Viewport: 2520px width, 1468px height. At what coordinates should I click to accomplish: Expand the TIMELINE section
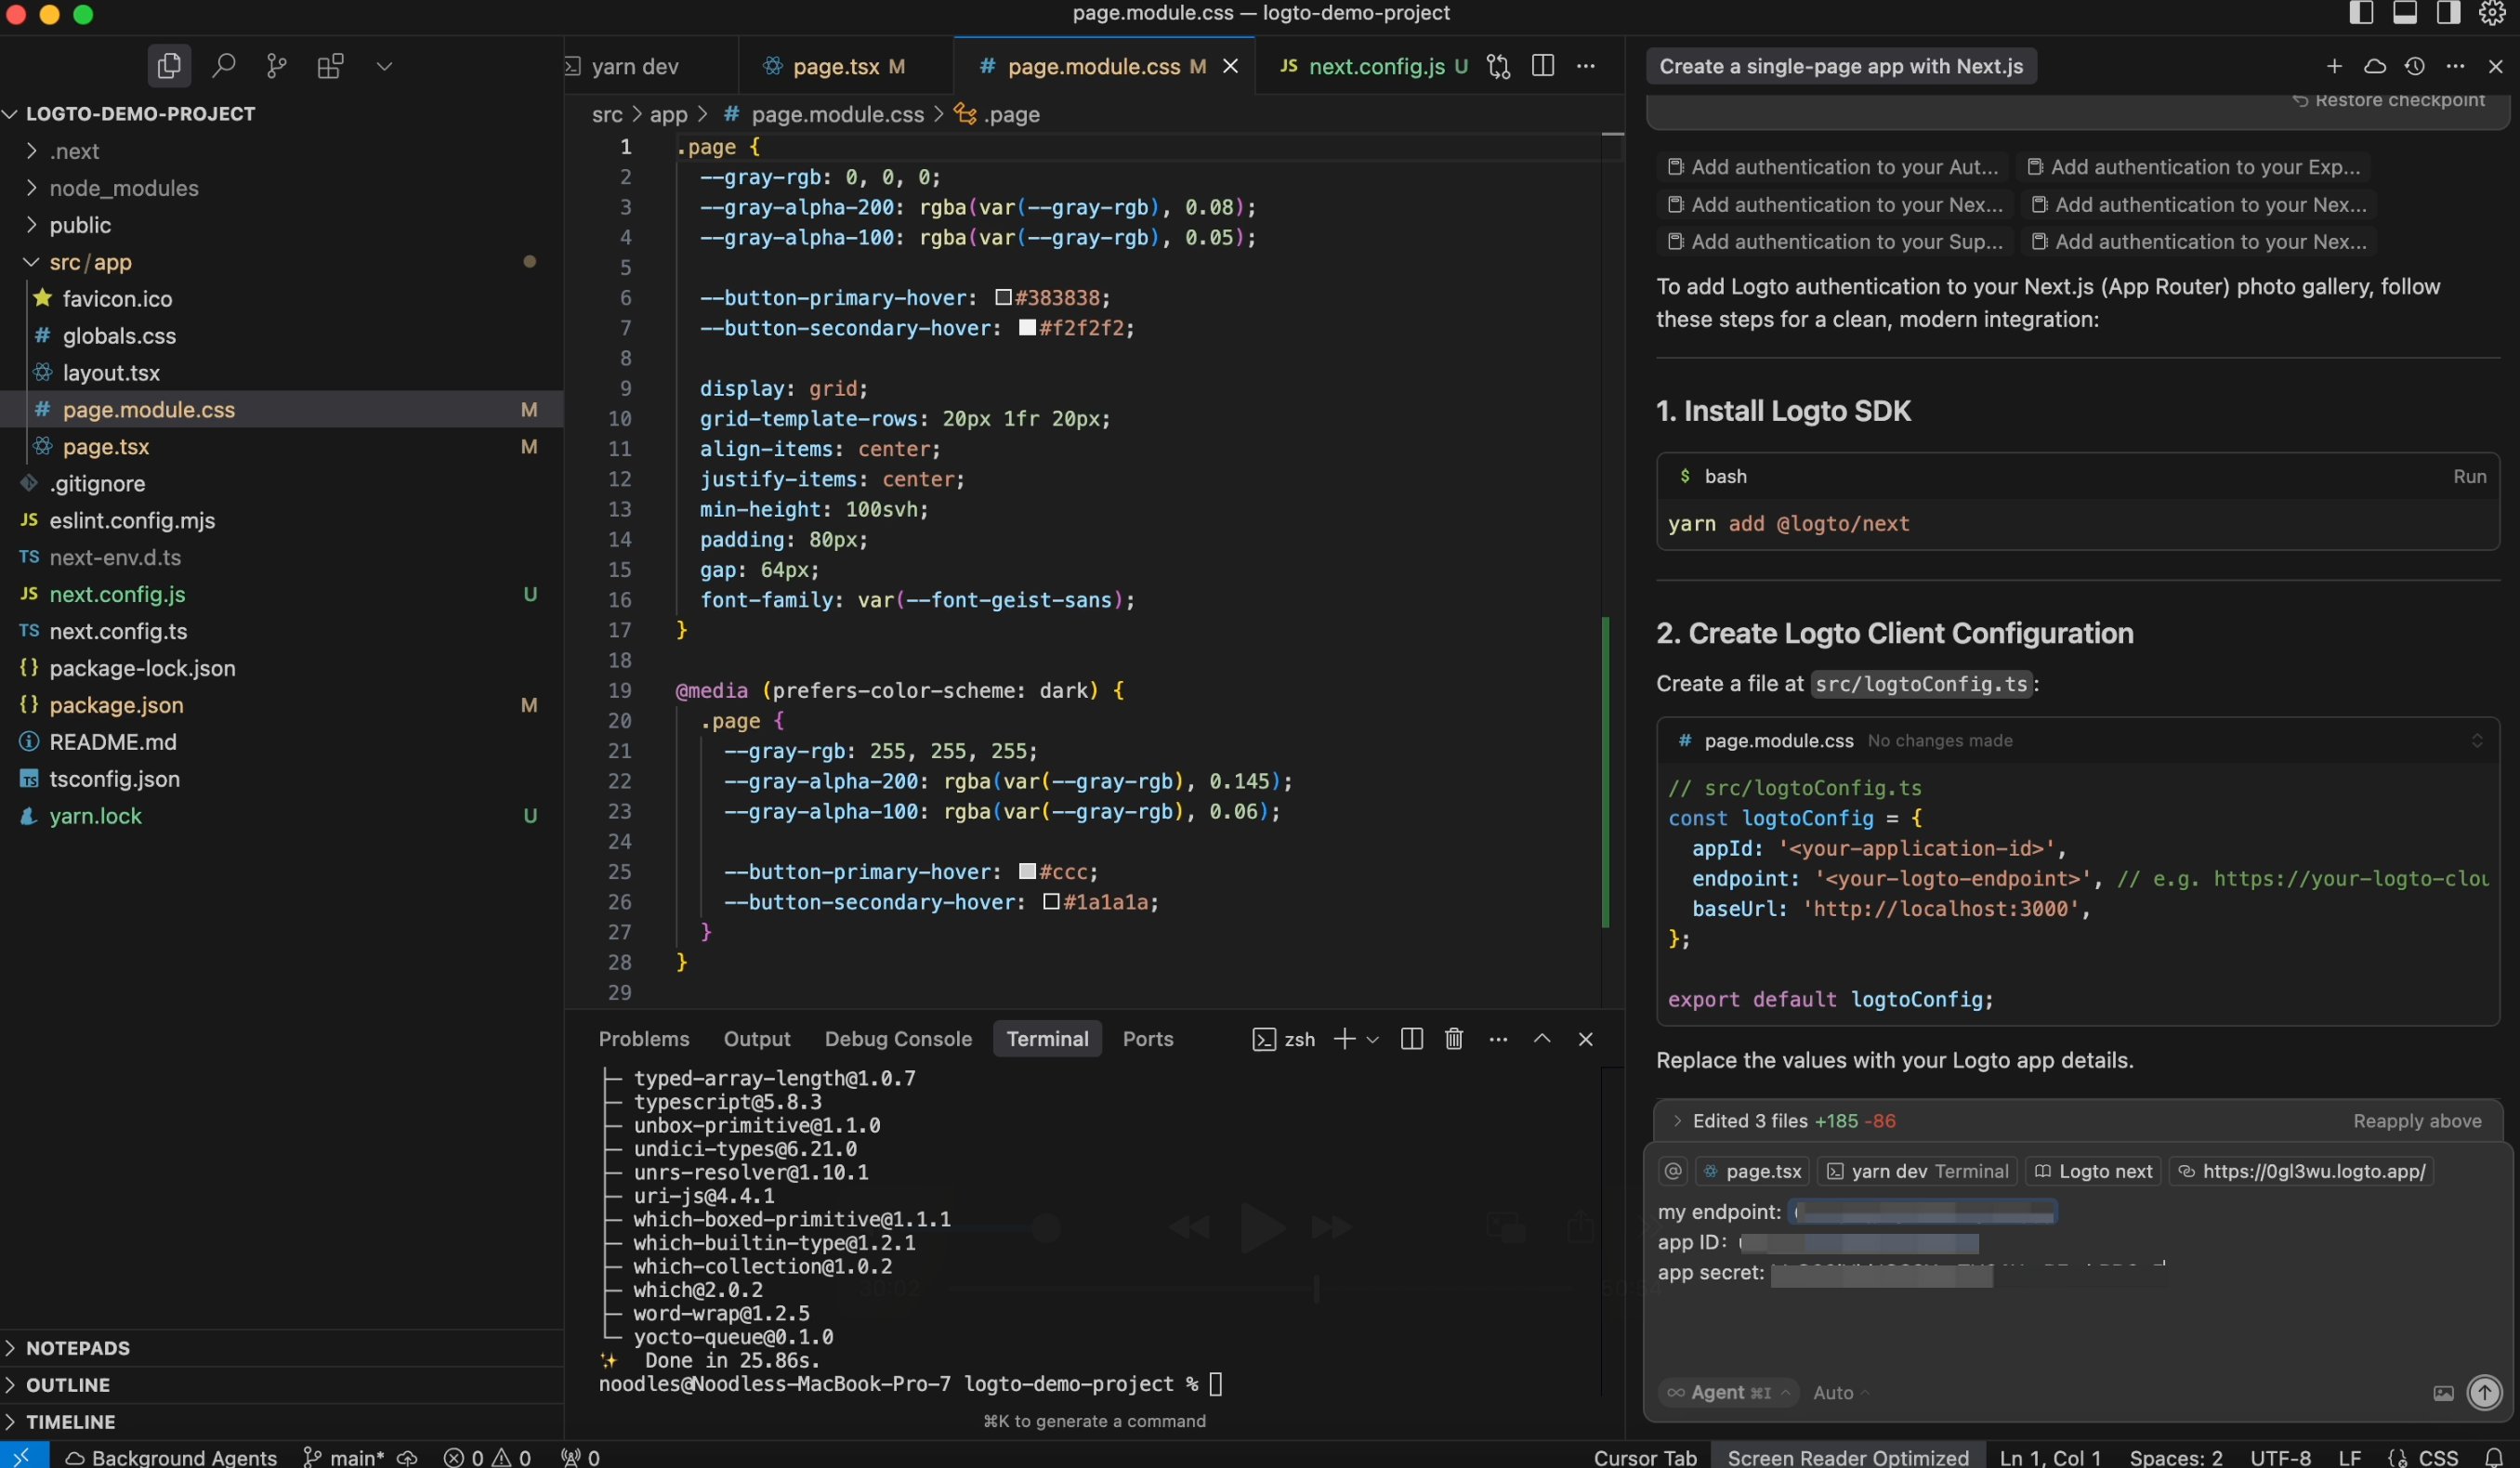[70, 1422]
